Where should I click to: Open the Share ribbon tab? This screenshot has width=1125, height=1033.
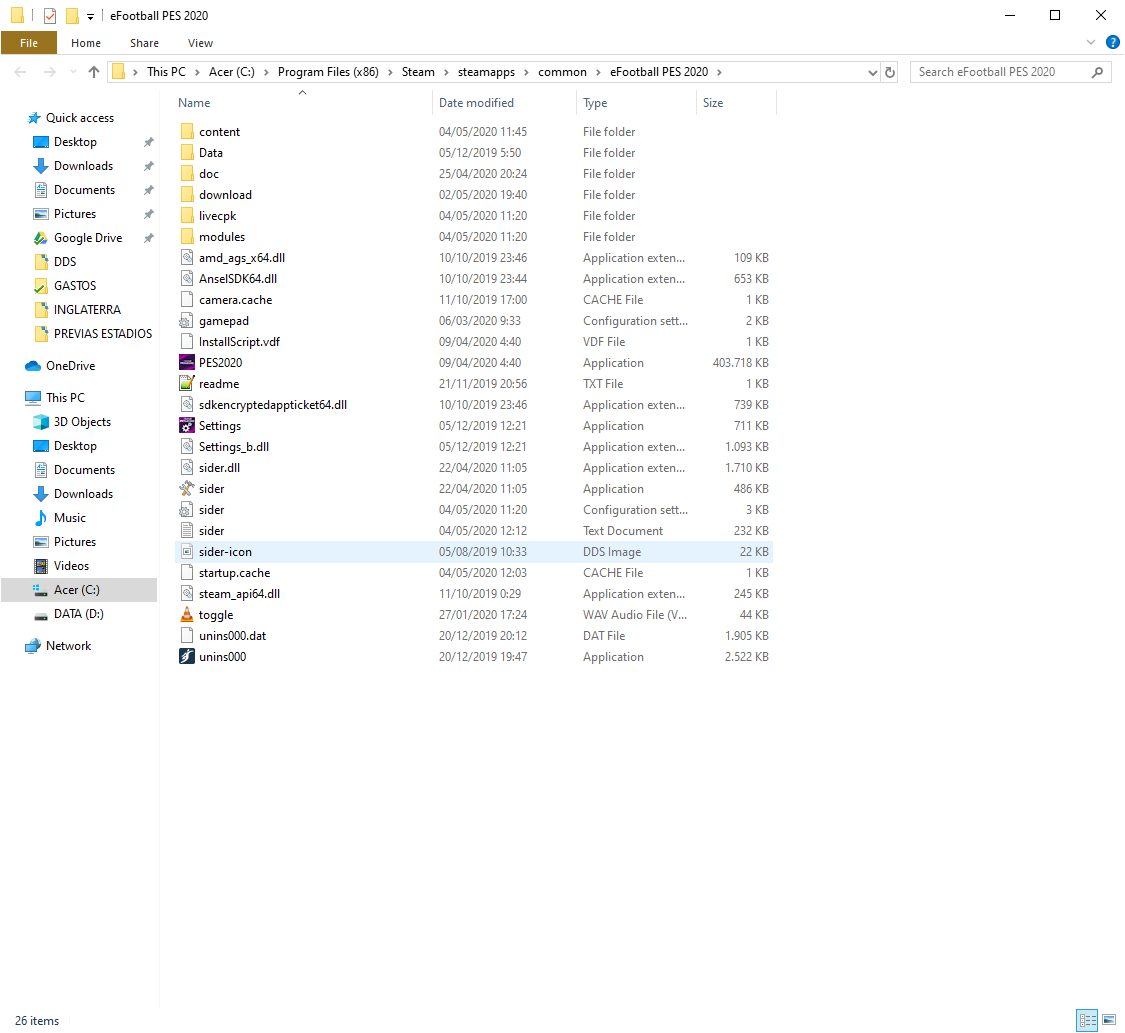point(144,43)
